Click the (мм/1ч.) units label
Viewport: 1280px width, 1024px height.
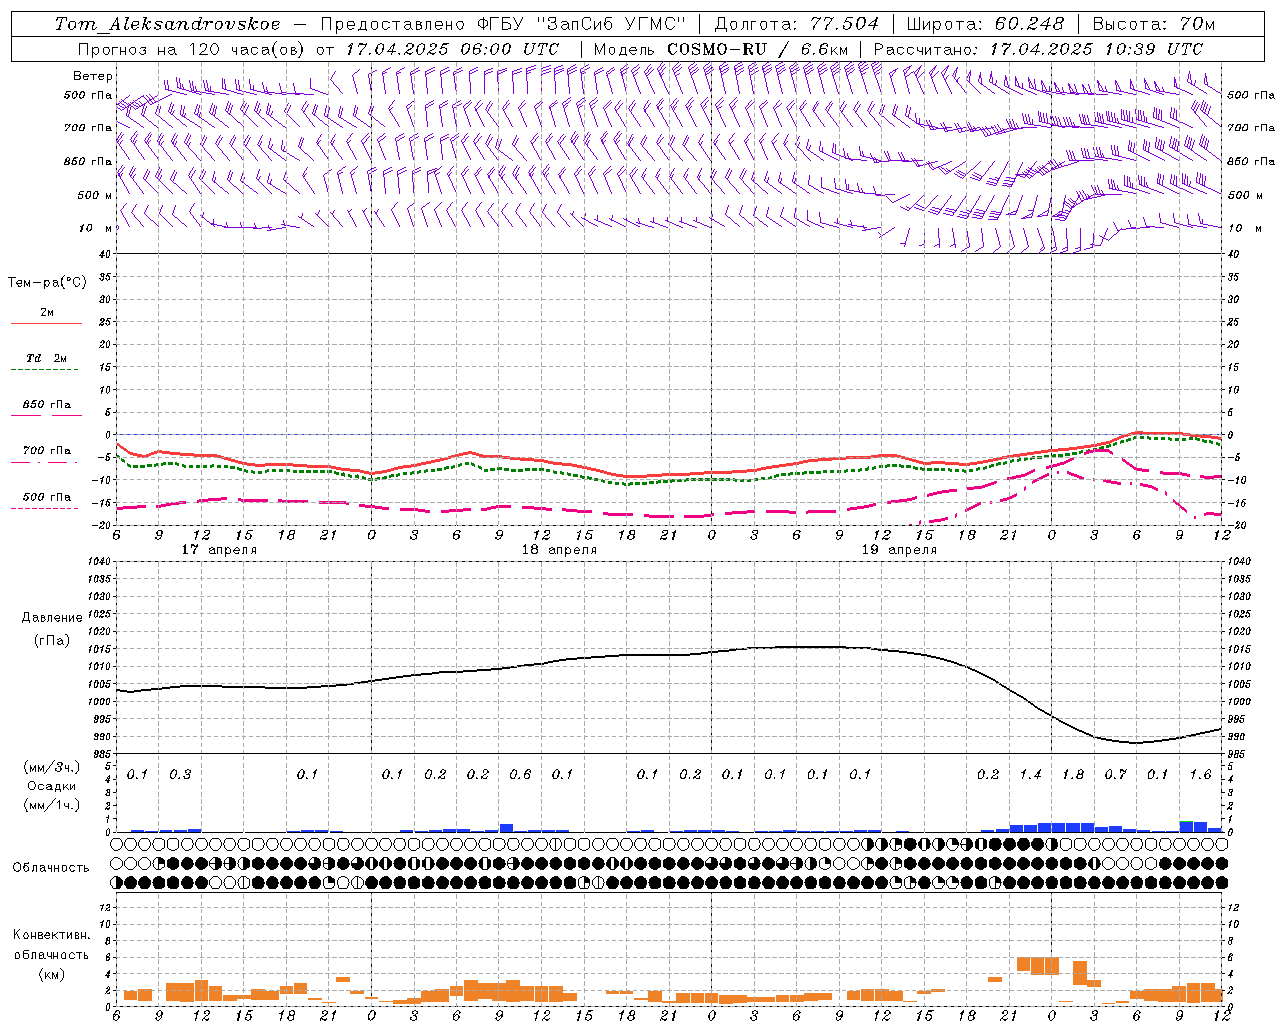pyautogui.click(x=52, y=805)
